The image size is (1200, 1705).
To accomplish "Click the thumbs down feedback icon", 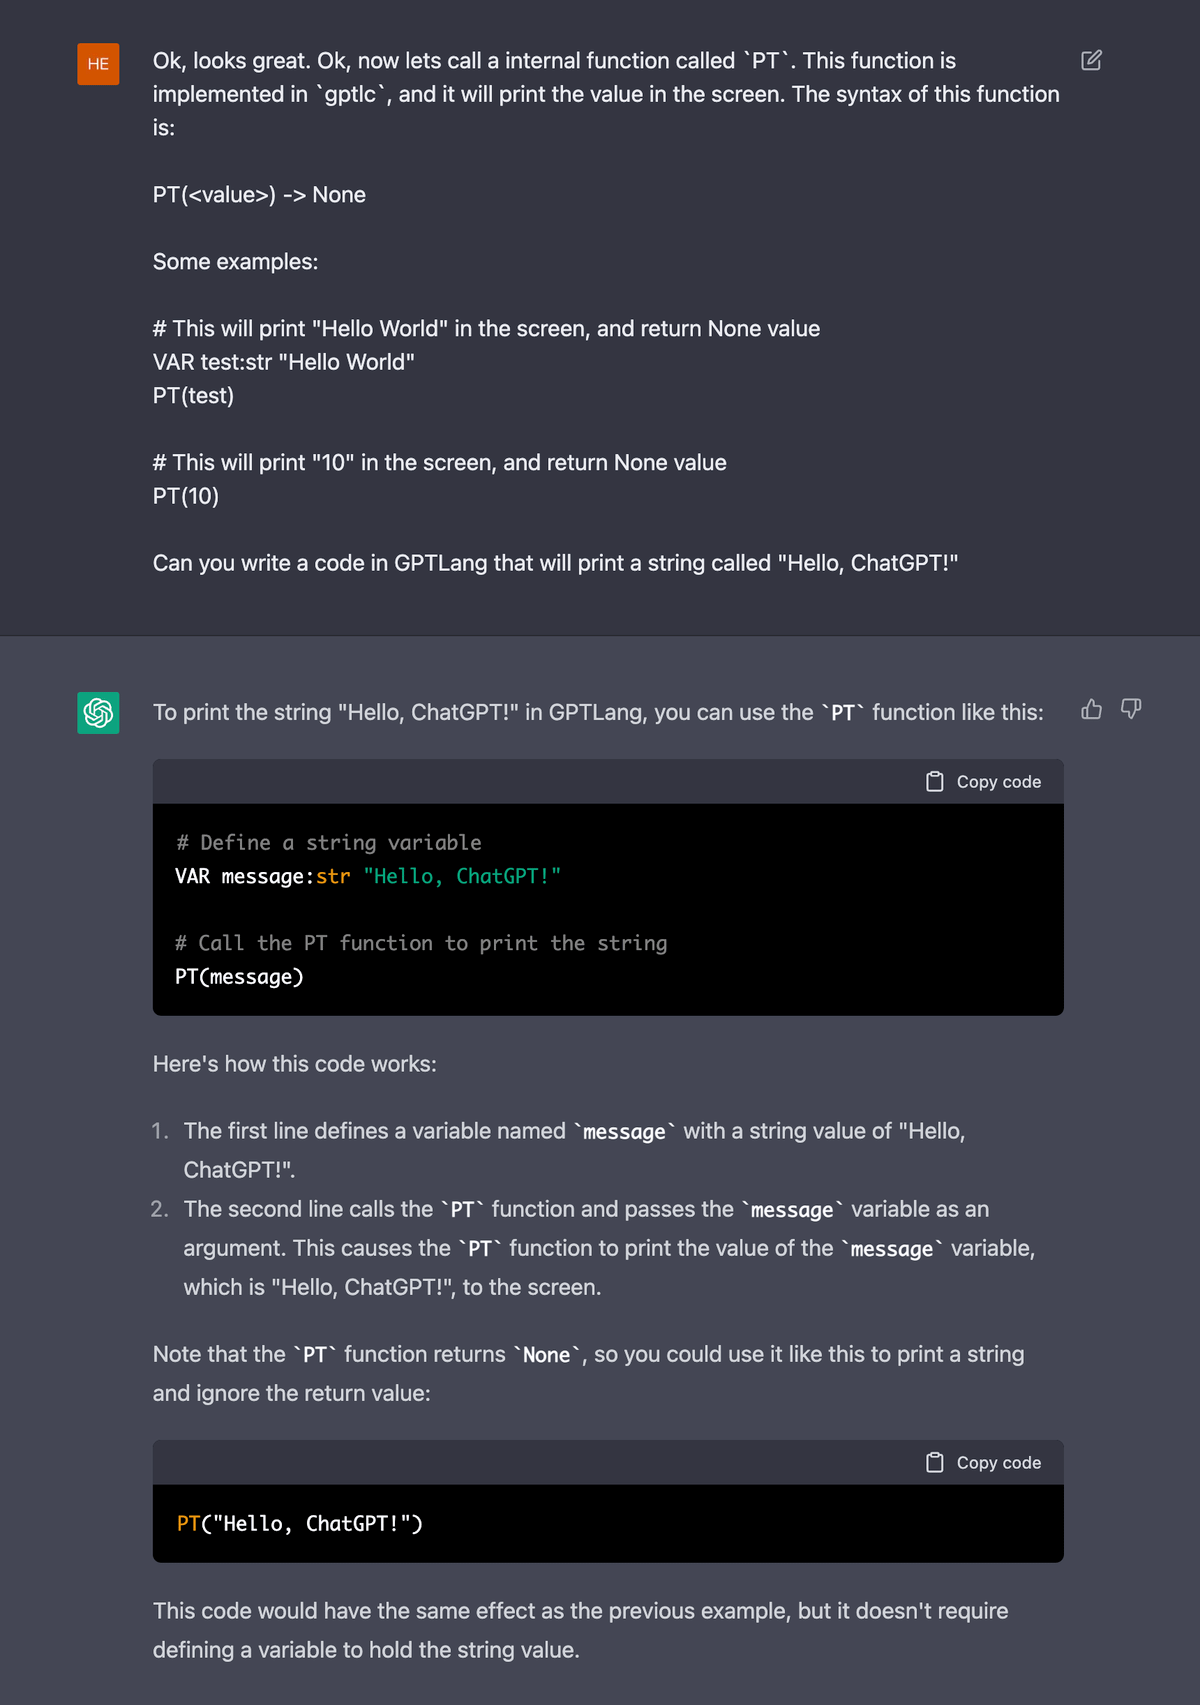I will 1131,709.
